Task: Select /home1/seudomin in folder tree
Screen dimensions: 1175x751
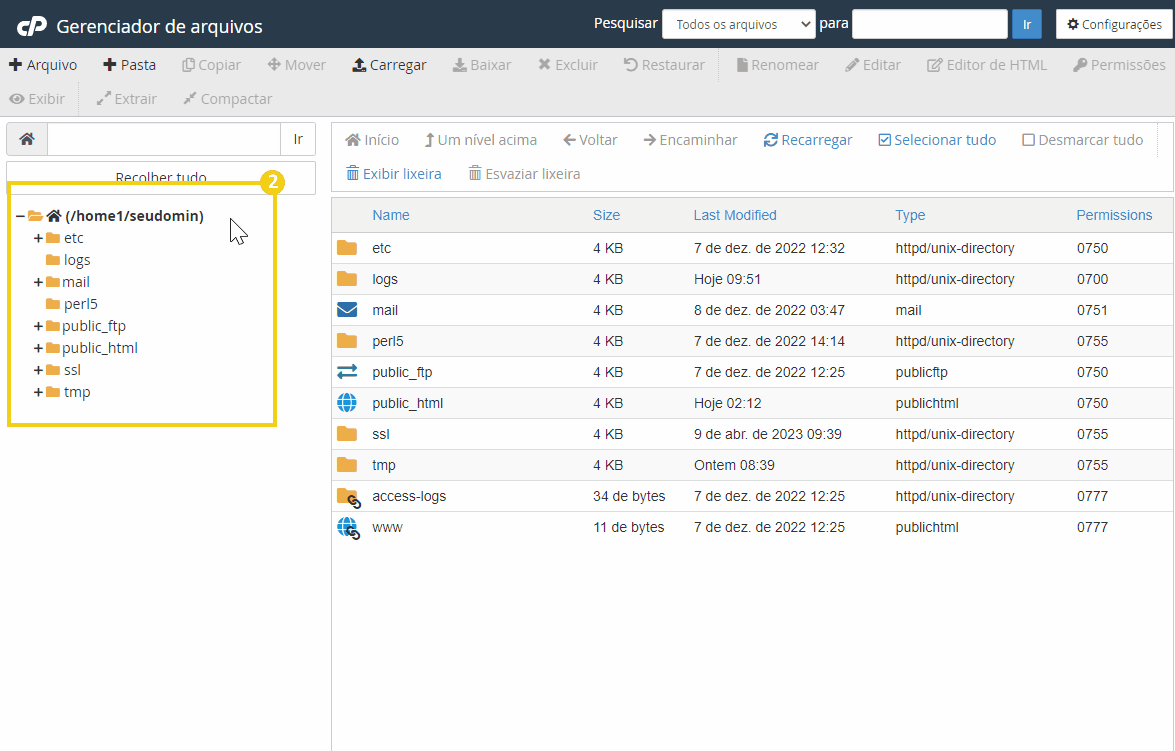Action: (134, 216)
